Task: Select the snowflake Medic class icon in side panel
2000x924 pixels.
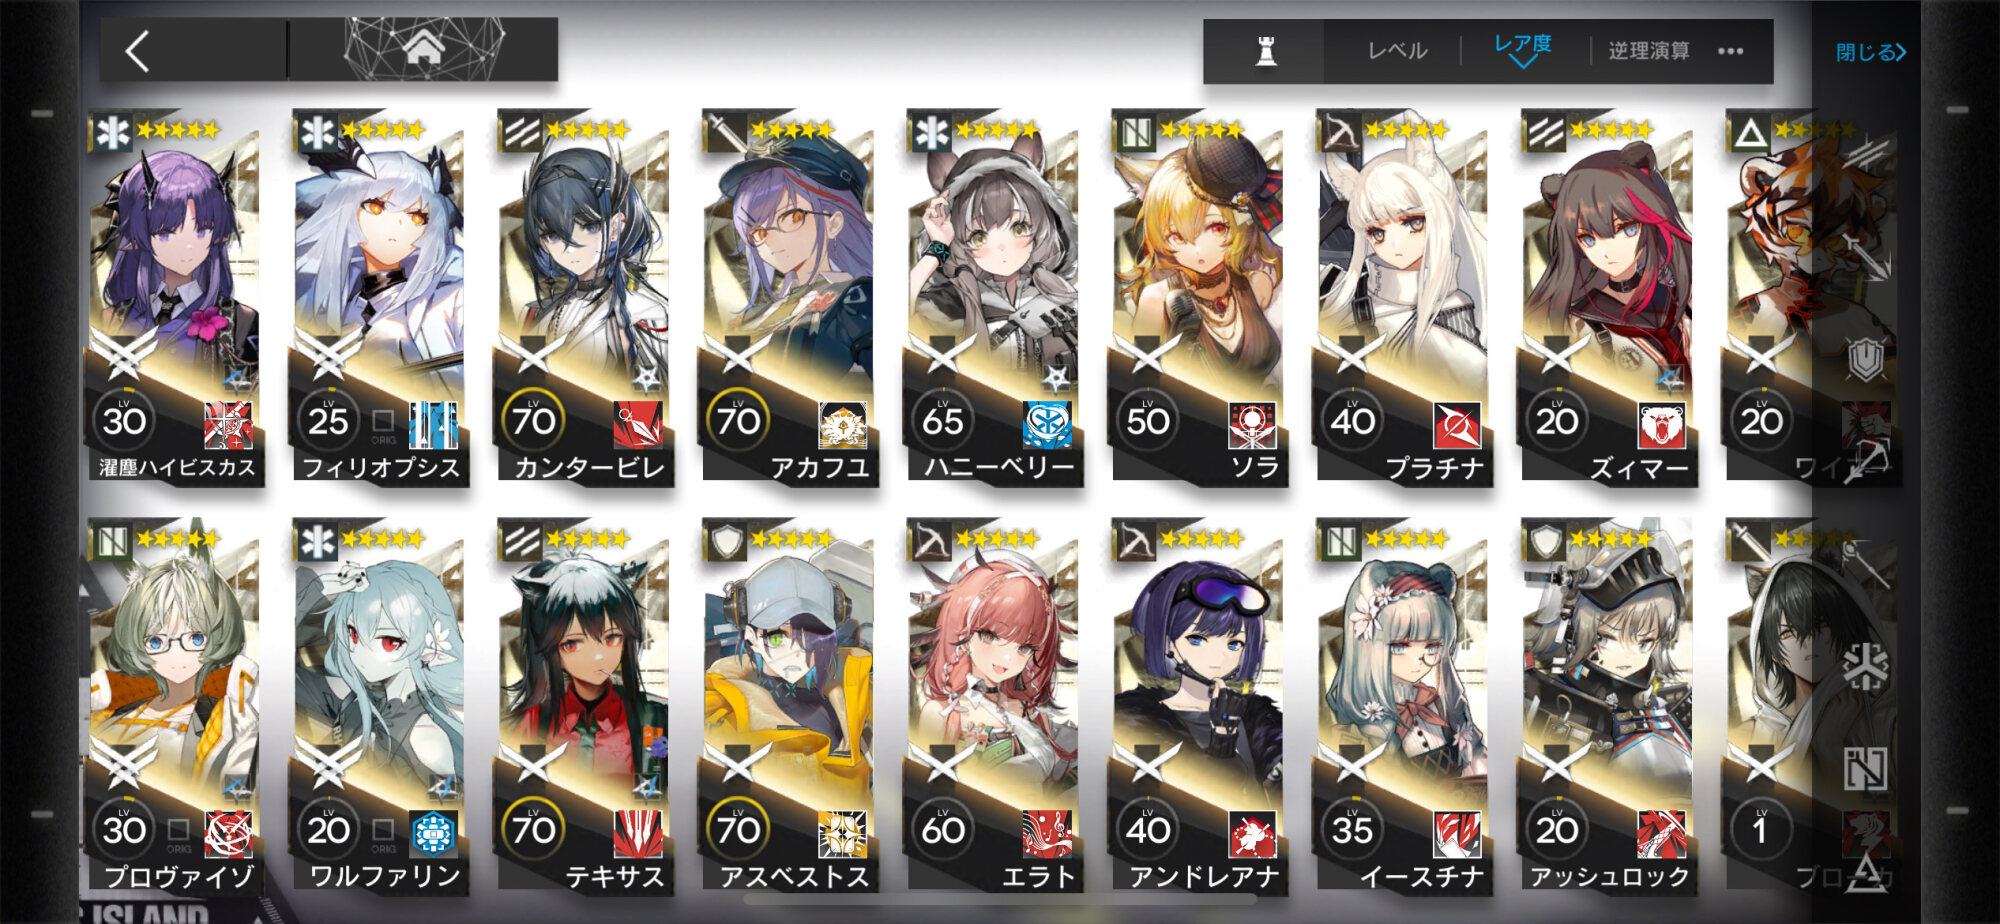Action: pos(1865,665)
